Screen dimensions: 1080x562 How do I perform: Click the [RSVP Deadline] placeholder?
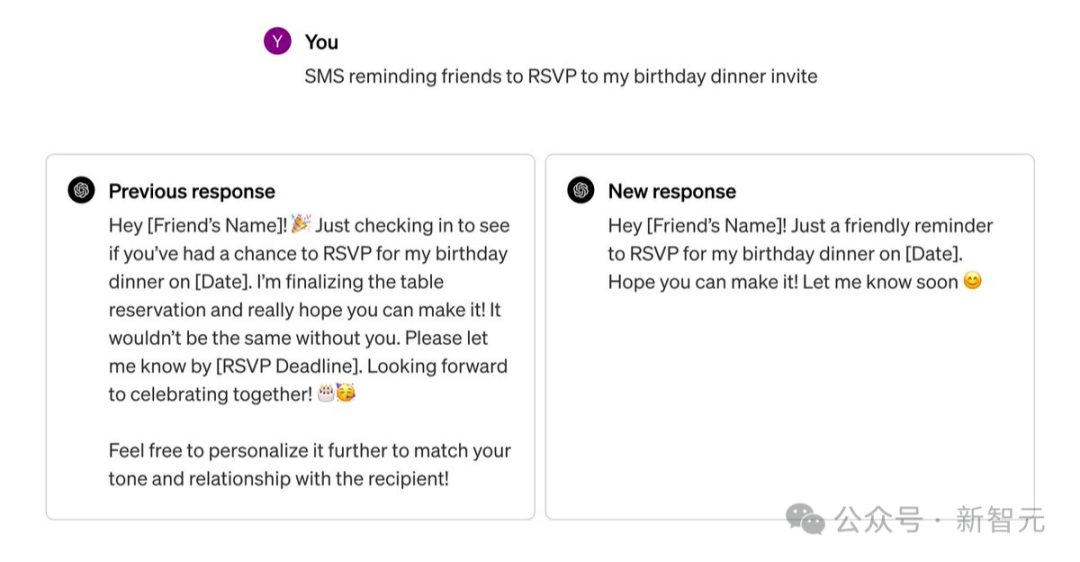[275, 366]
